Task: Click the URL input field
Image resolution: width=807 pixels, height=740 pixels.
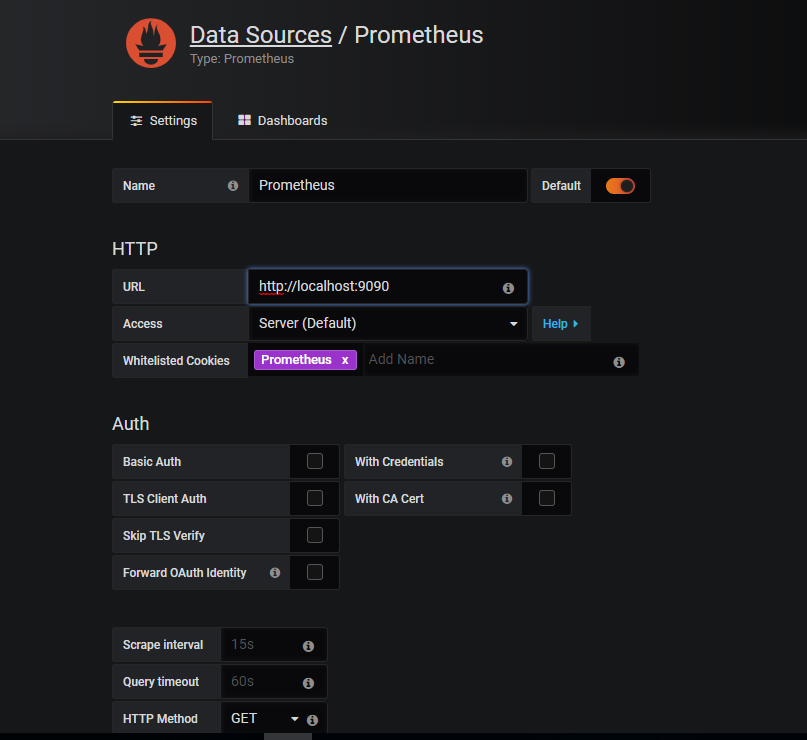Action: coord(388,287)
